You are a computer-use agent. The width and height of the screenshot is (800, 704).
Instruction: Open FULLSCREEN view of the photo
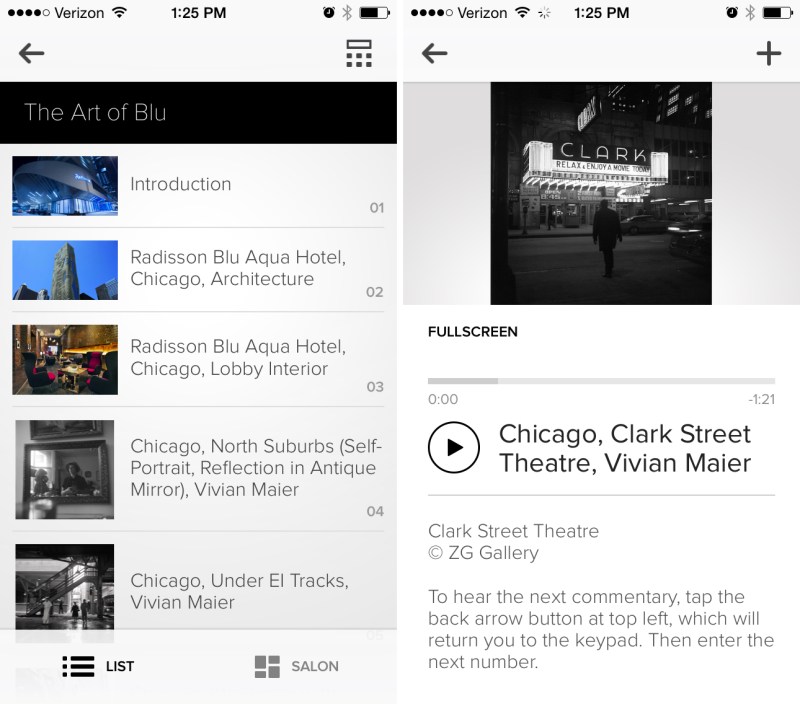[x=472, y=332]
